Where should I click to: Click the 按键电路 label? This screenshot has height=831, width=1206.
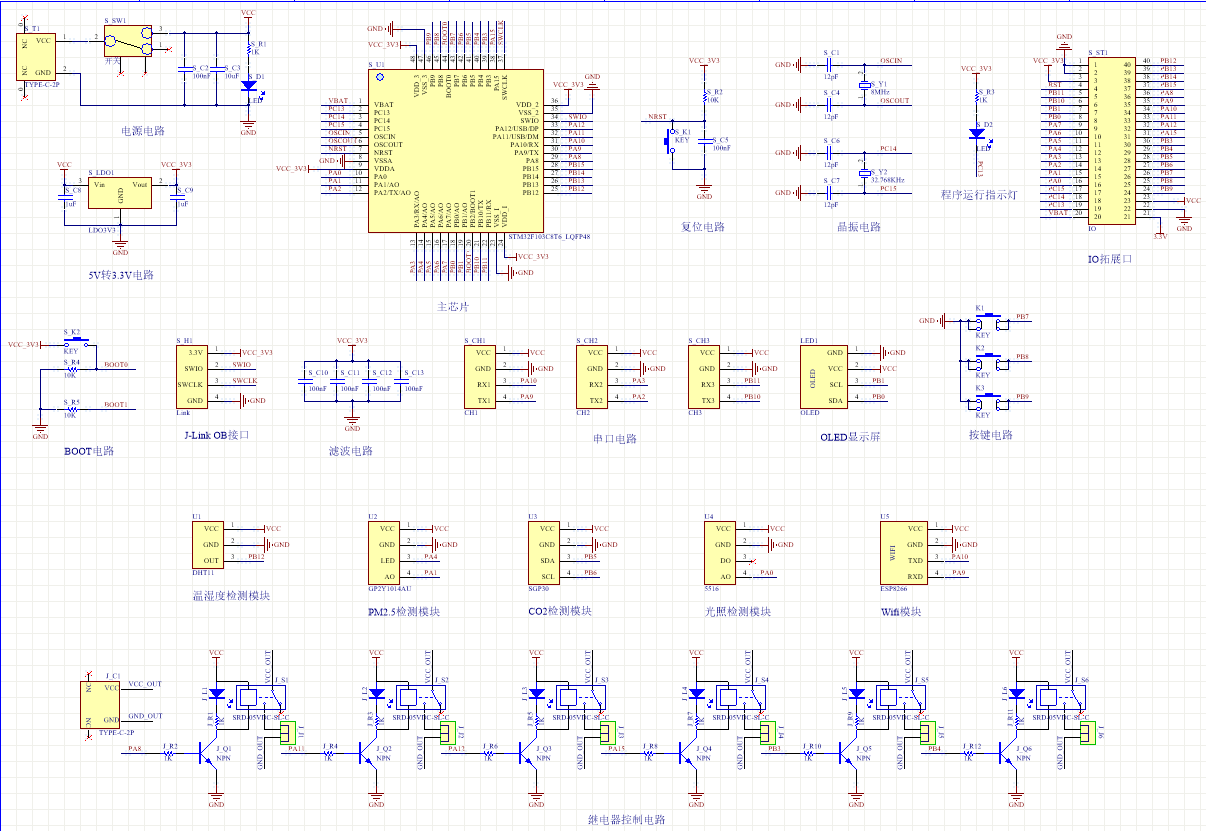pos(990,435)
